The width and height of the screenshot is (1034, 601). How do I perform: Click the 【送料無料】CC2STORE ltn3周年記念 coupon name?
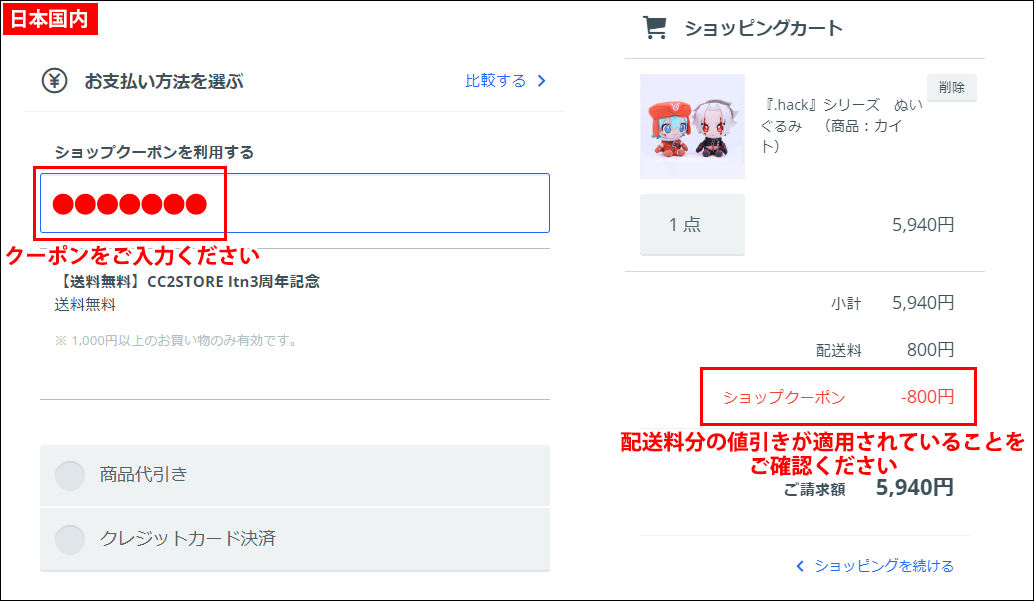click(187, 282)
